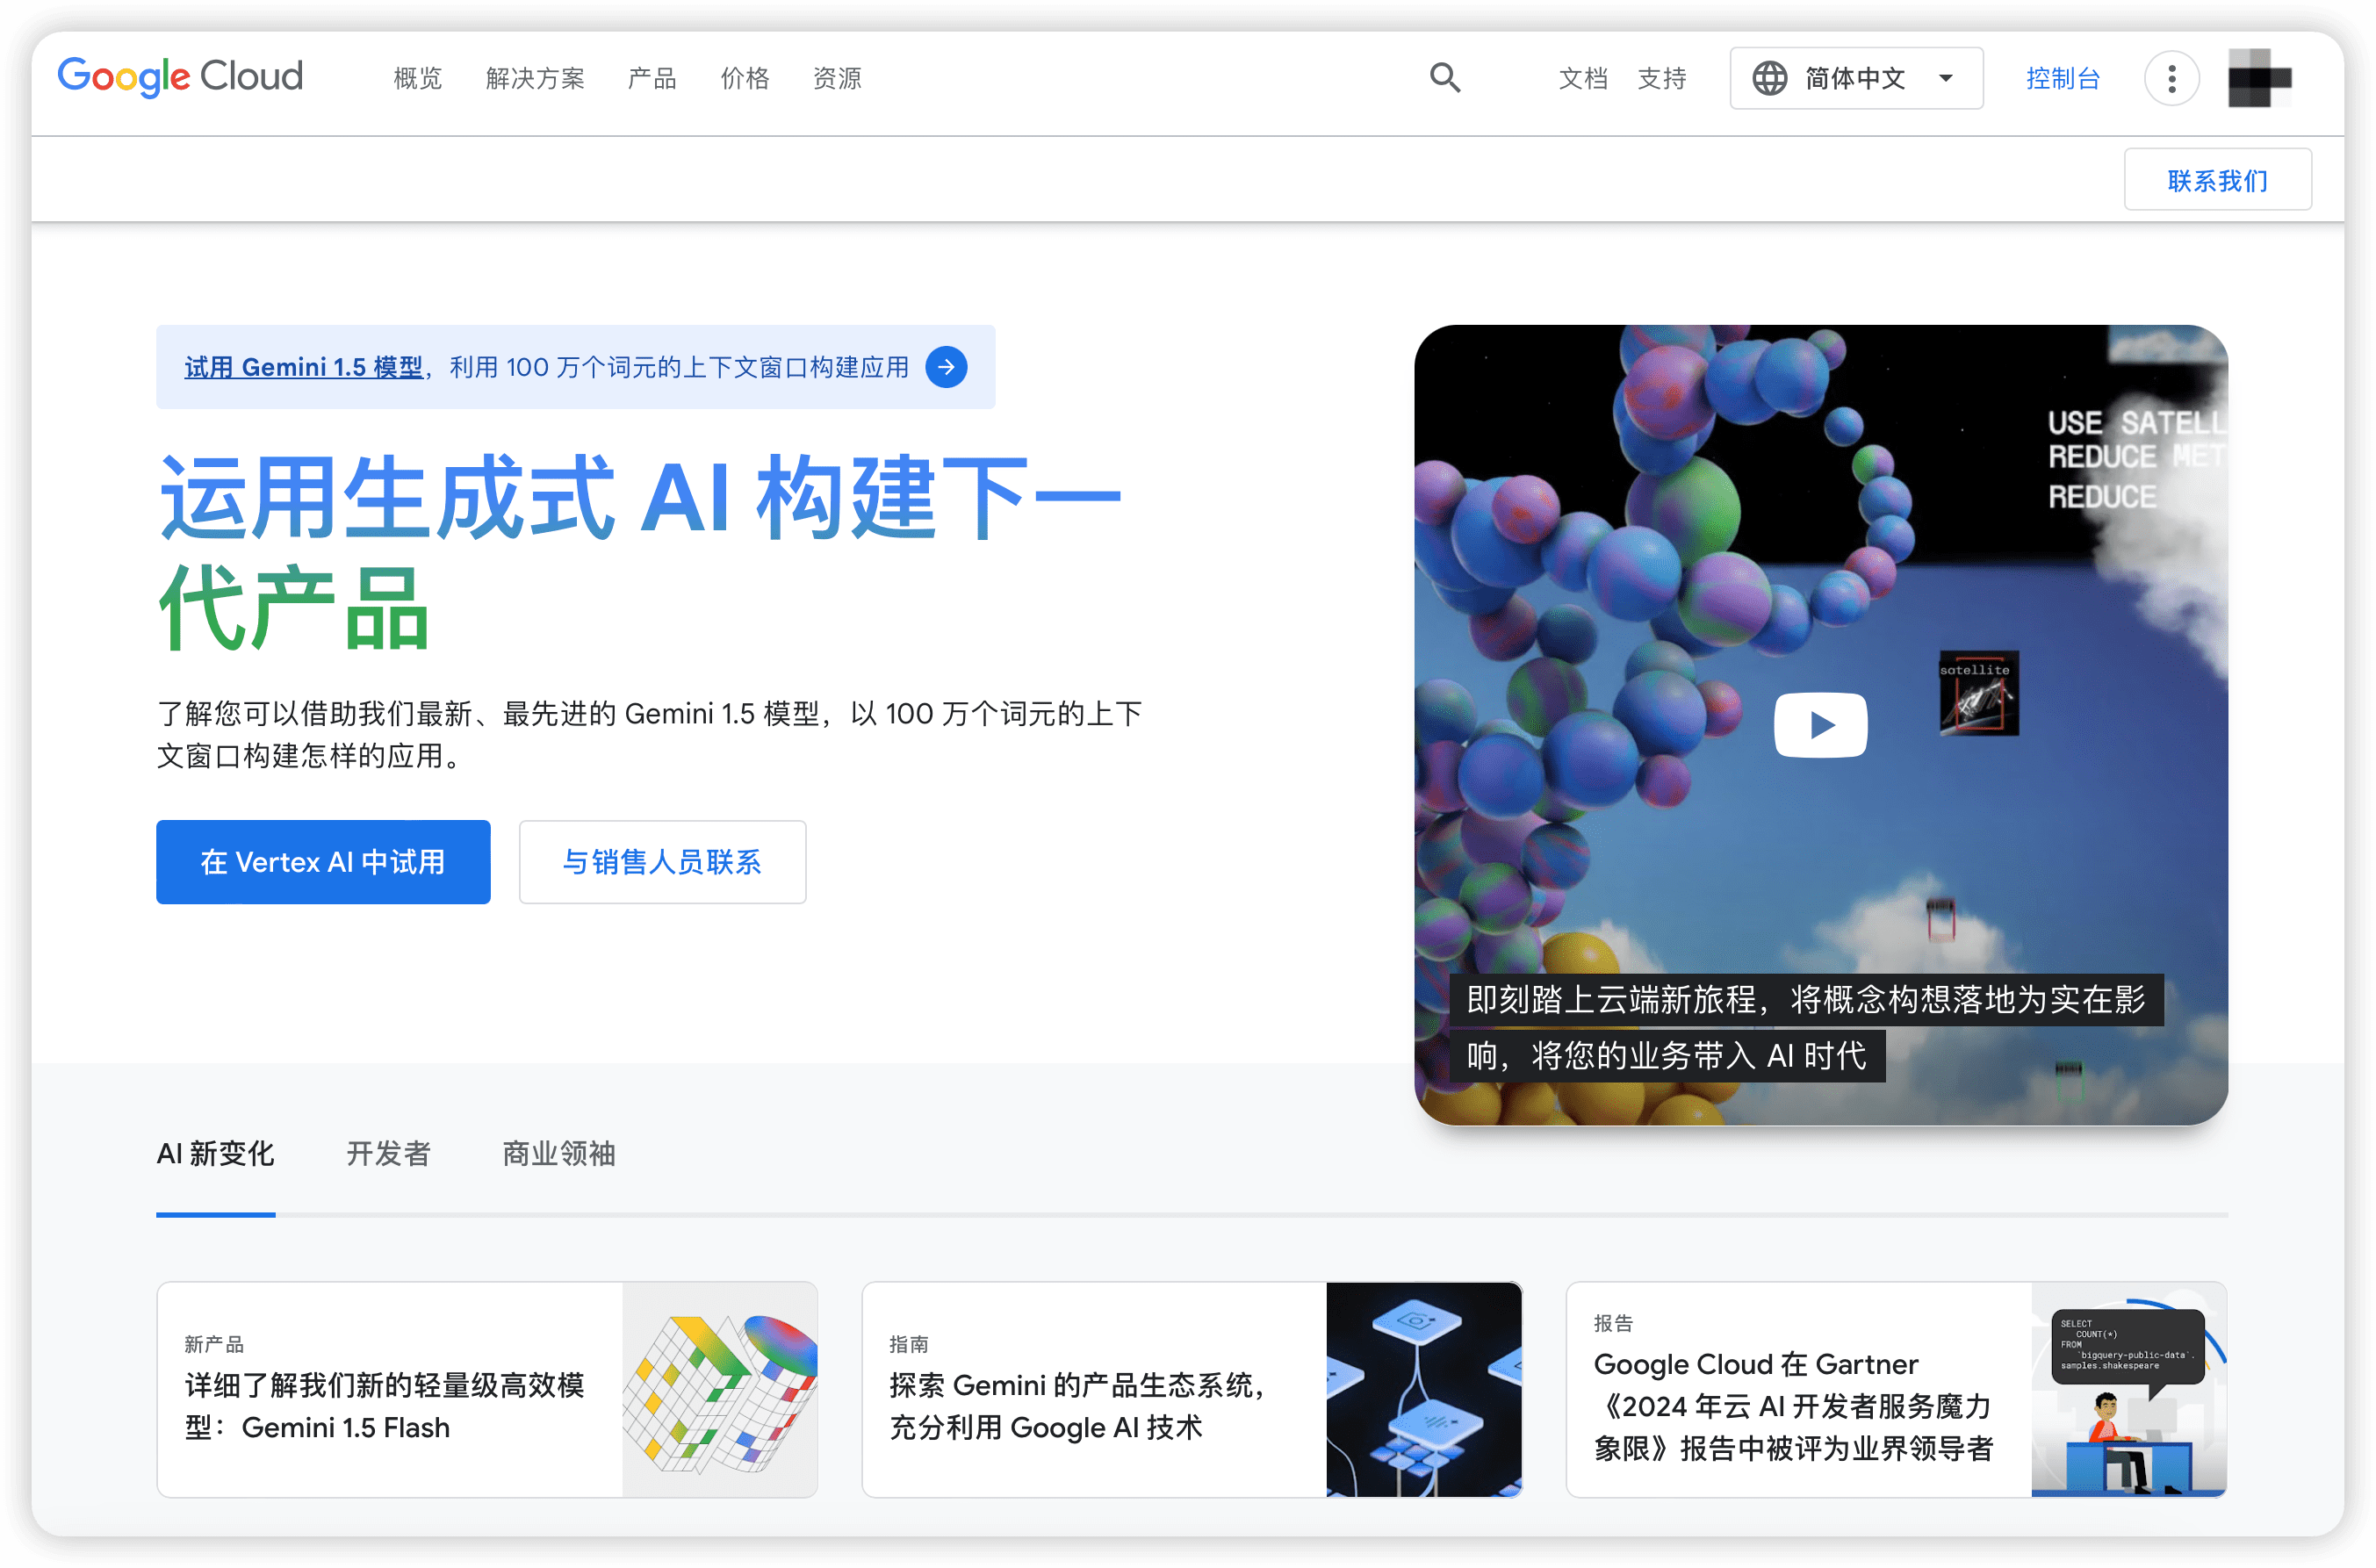Click the blue arrow in Gemini banner
Screen dimensions: 2376x1568
[946, 367]
